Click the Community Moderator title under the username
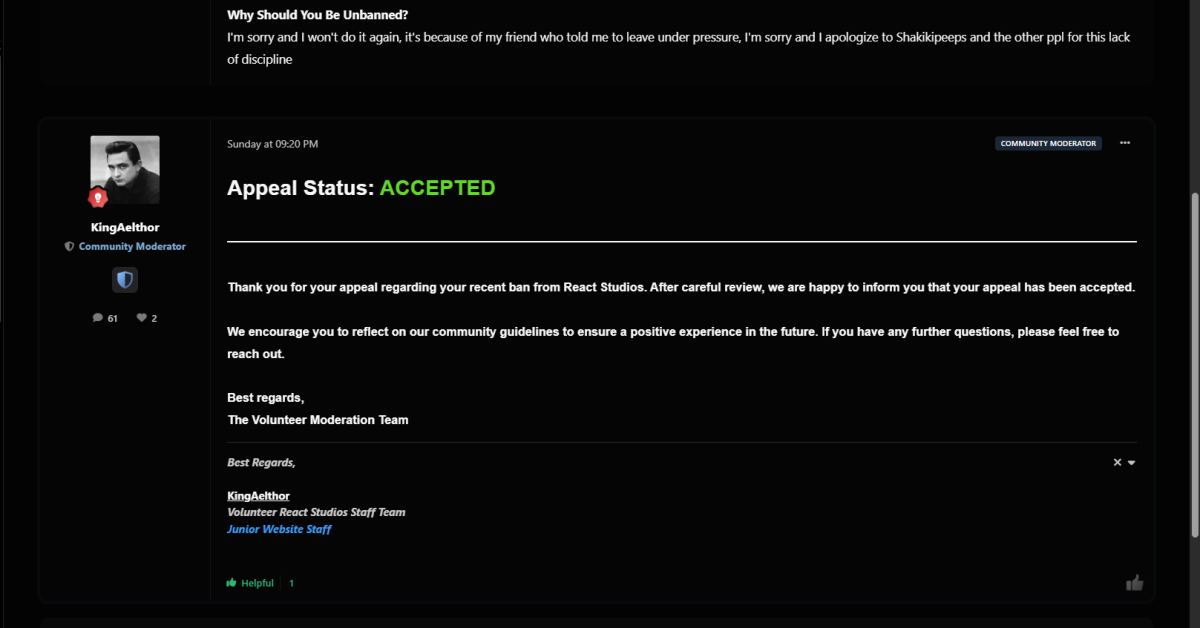Viewport: 1200px width, 628px height. tap(132, 246)
